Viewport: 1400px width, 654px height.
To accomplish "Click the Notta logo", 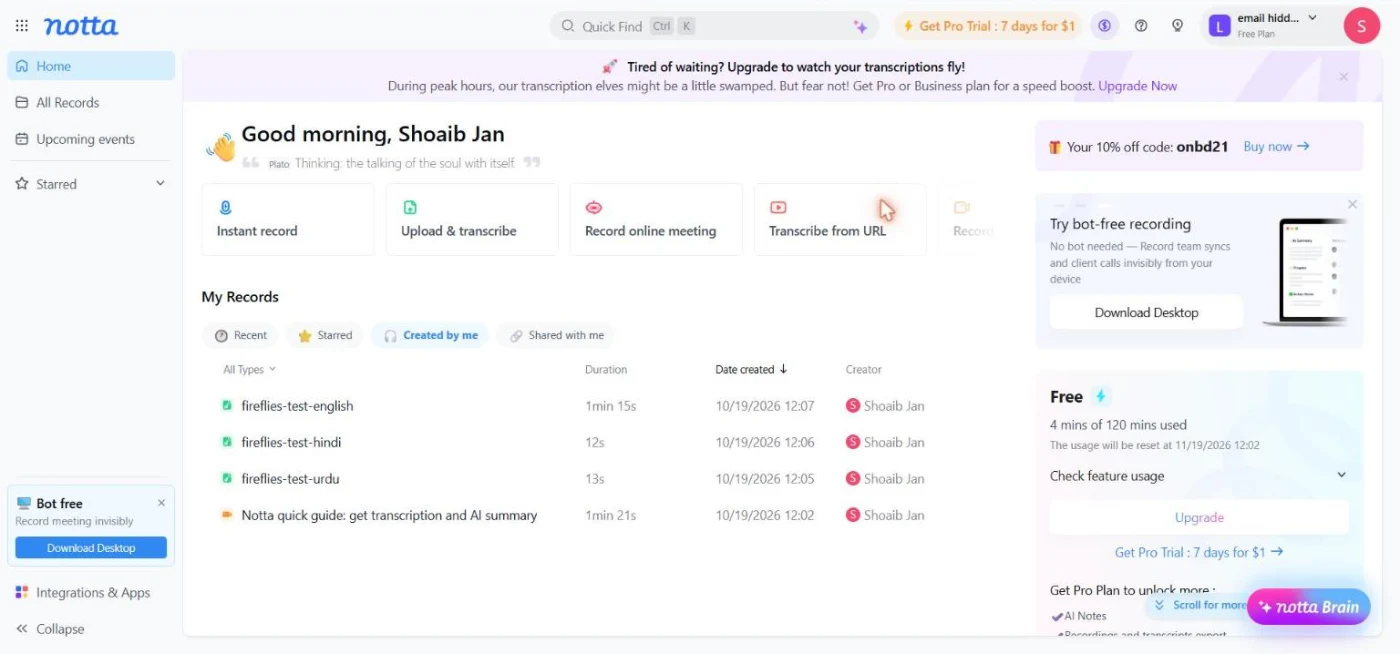I will (81, 26).
